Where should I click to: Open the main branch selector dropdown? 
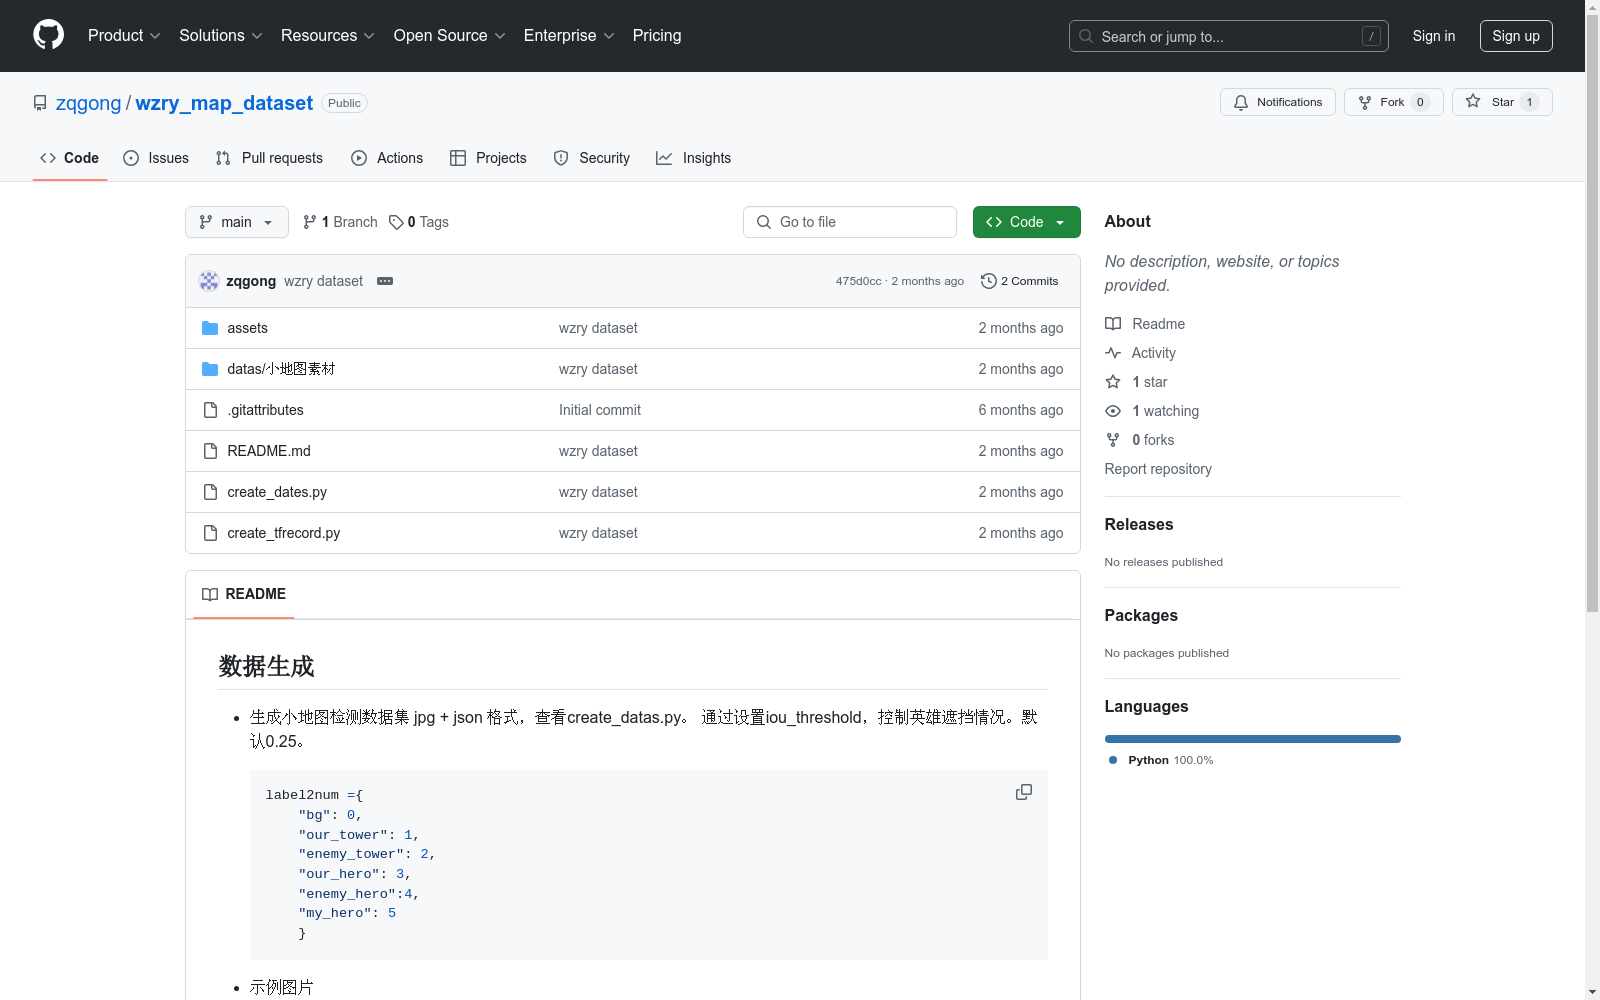click(237, 222)
